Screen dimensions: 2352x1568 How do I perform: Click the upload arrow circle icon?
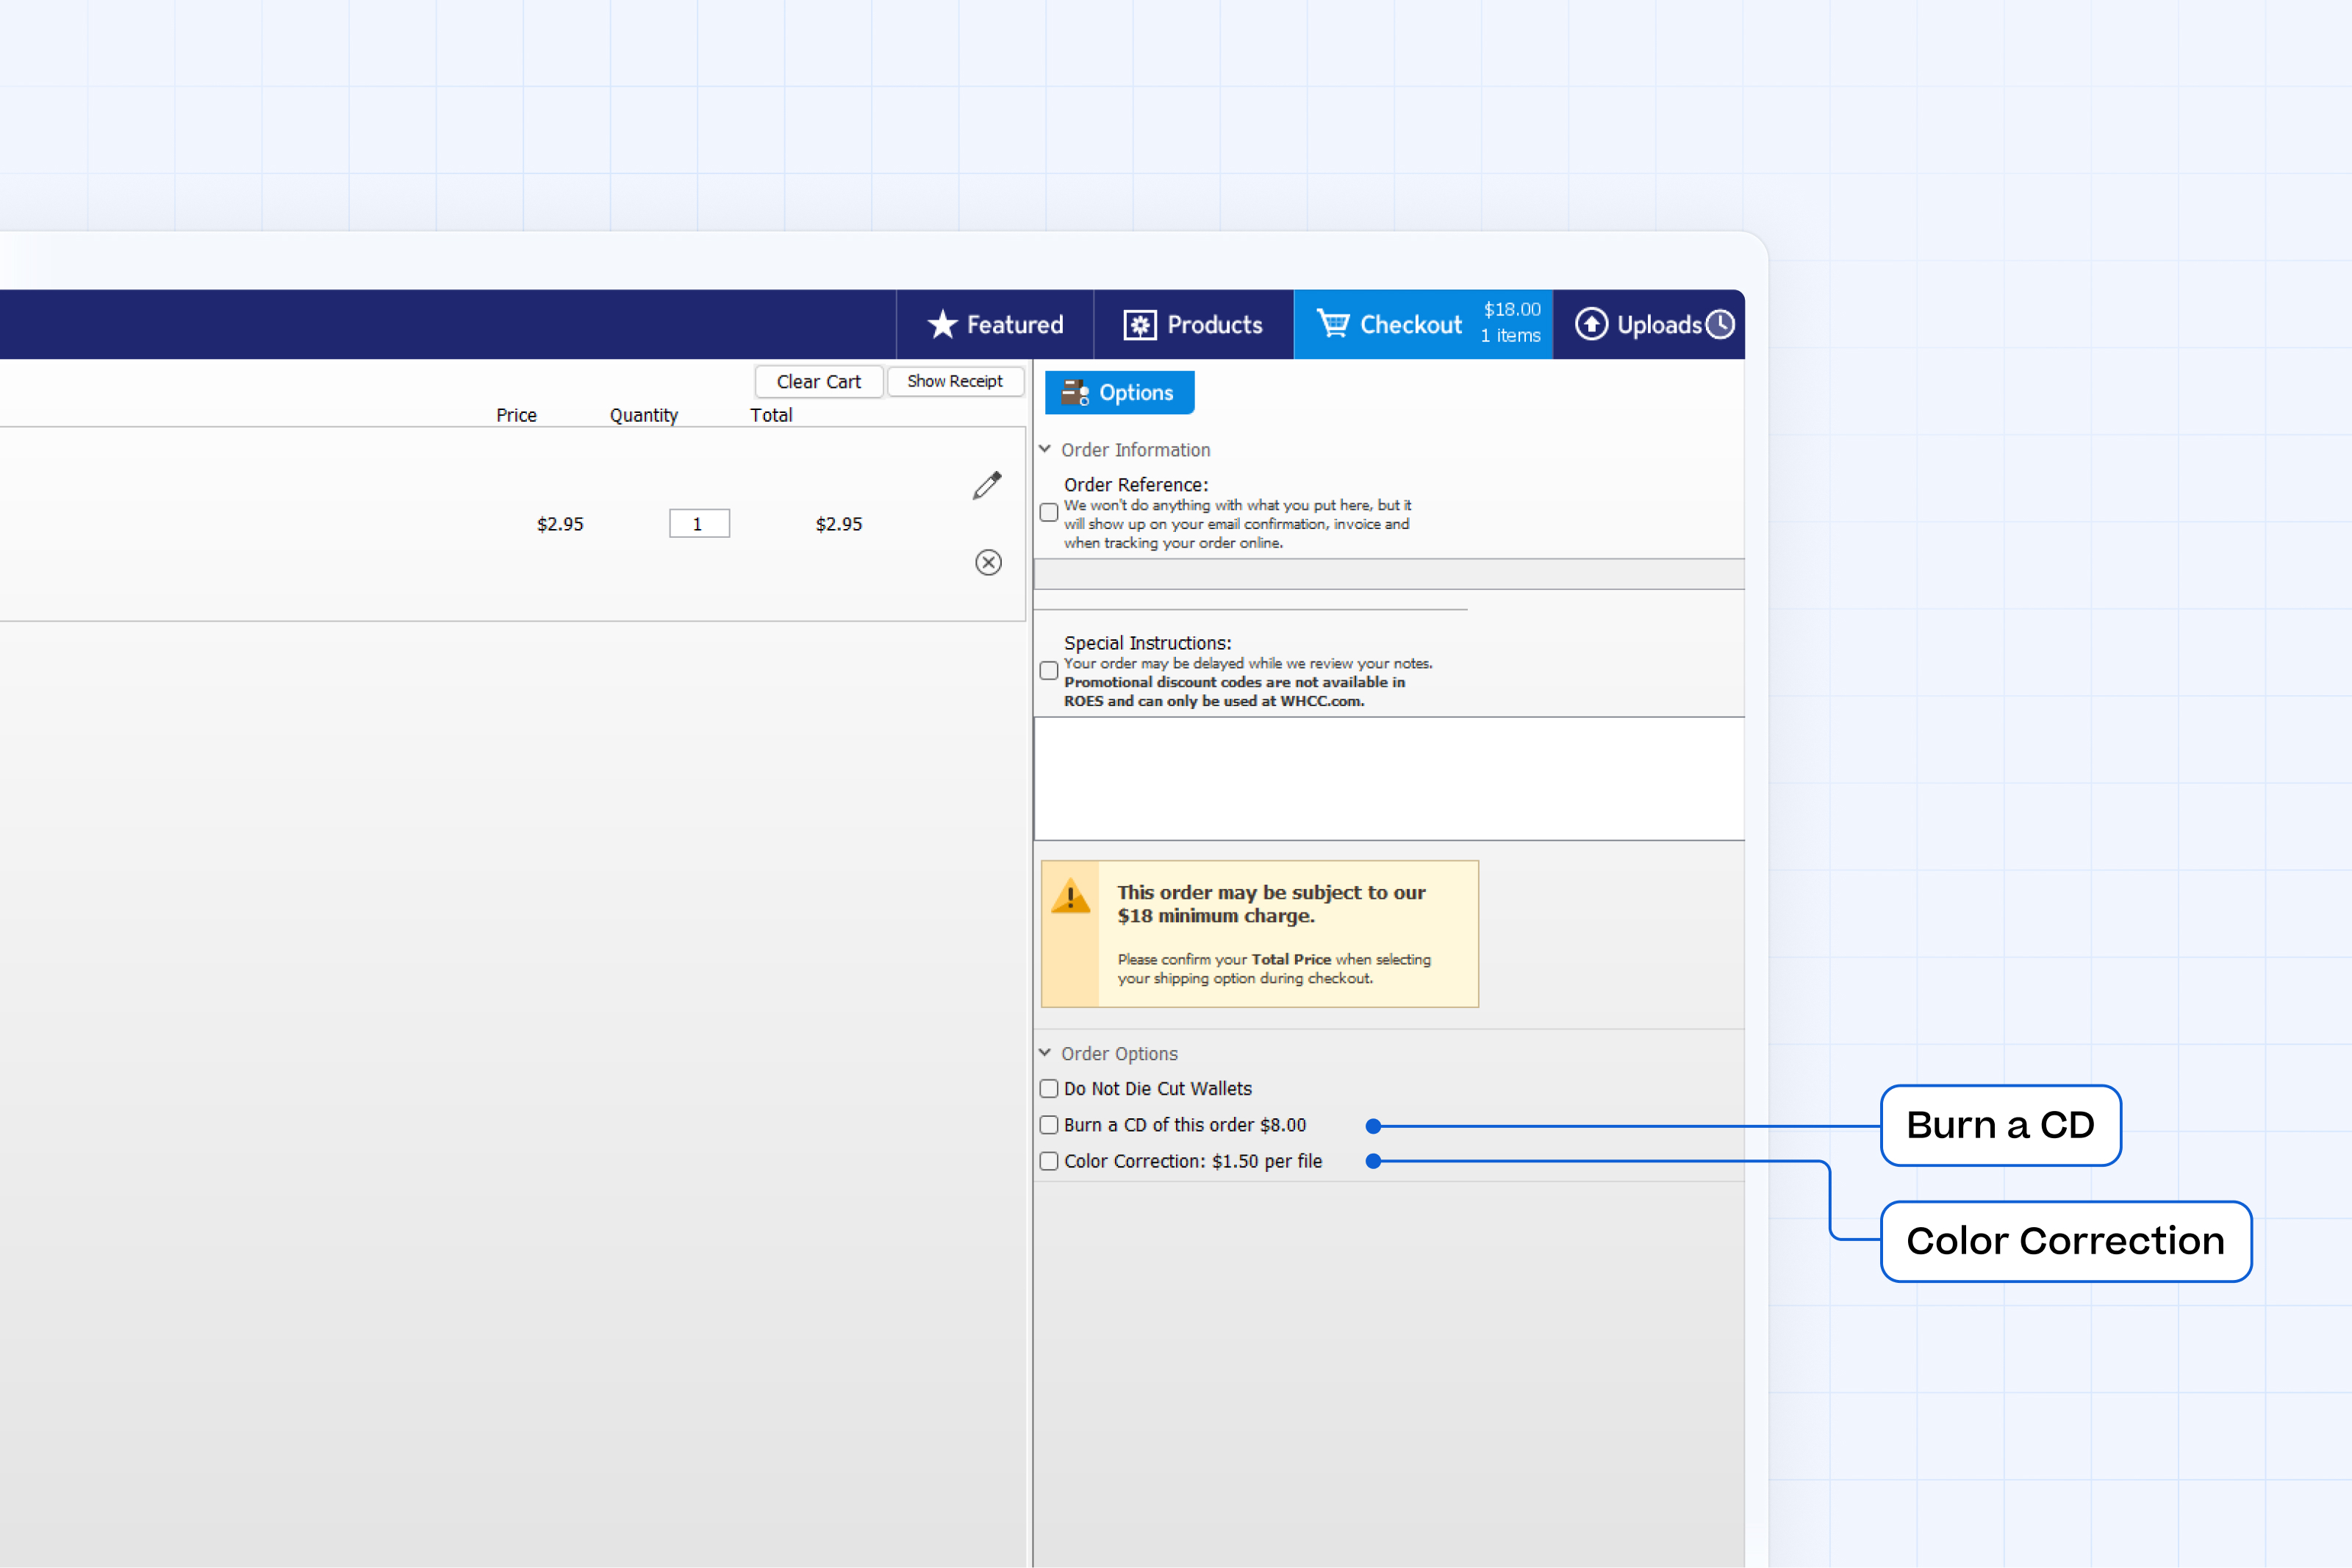(1591, 324)
